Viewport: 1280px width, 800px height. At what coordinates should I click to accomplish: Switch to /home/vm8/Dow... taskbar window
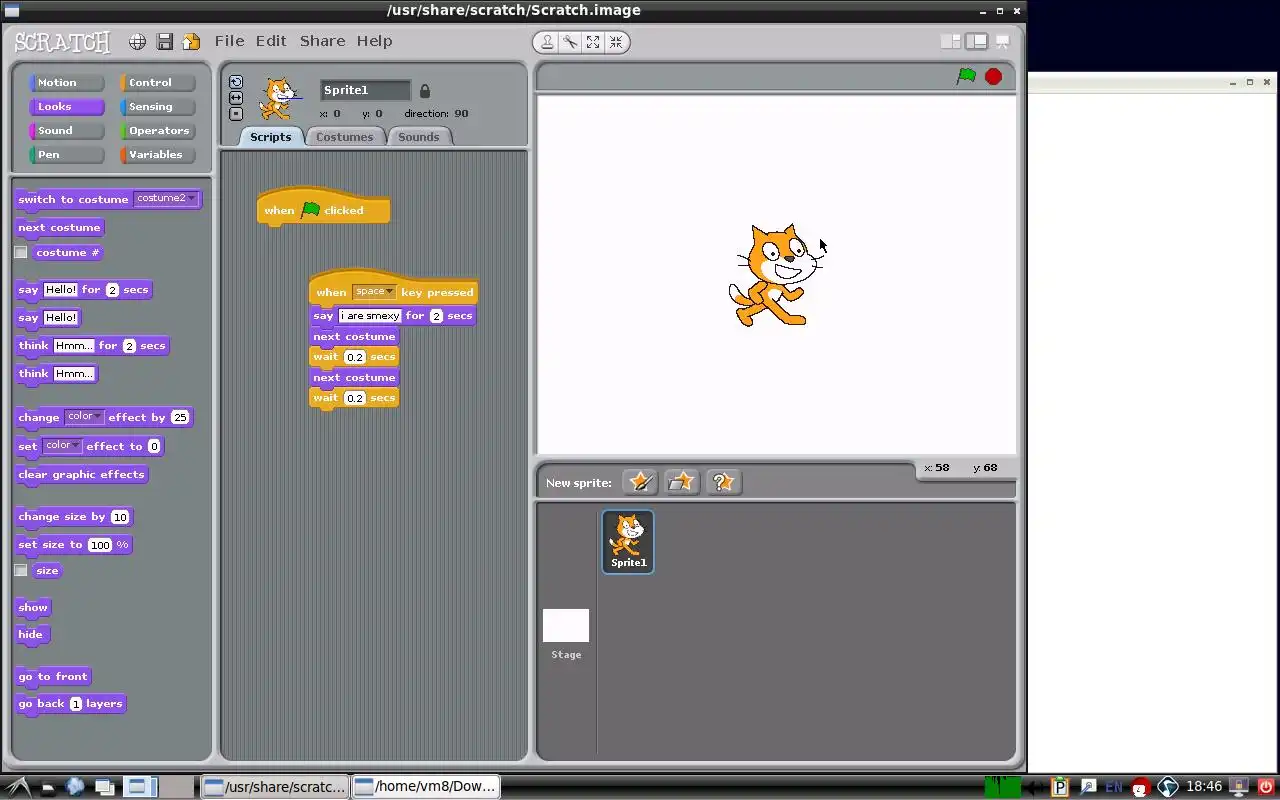[426, 786]
